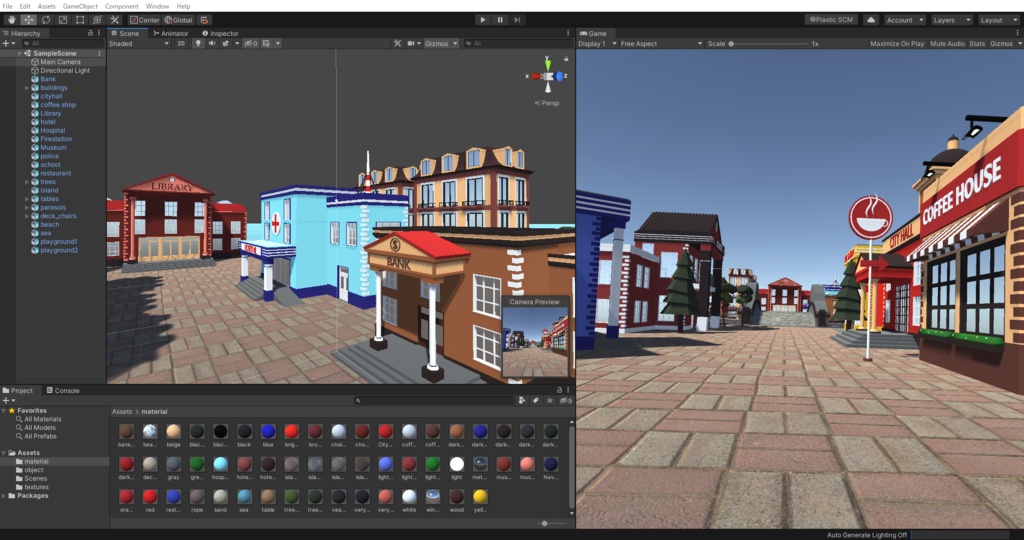The width and height of the screenshot is (1024, 540).
Task: Toggle 2D view mode in the Scene
Action: pyautogui.click(x=181, y=44)
